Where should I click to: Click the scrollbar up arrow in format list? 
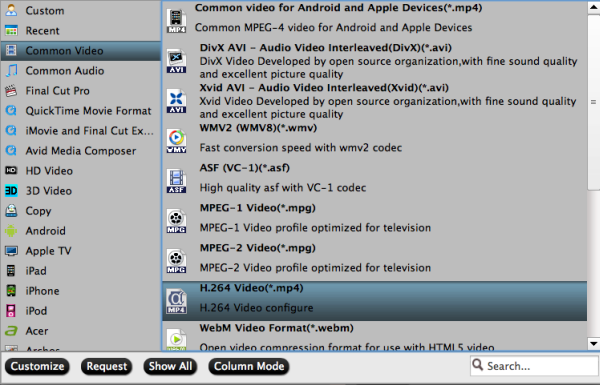pos(593,8)
